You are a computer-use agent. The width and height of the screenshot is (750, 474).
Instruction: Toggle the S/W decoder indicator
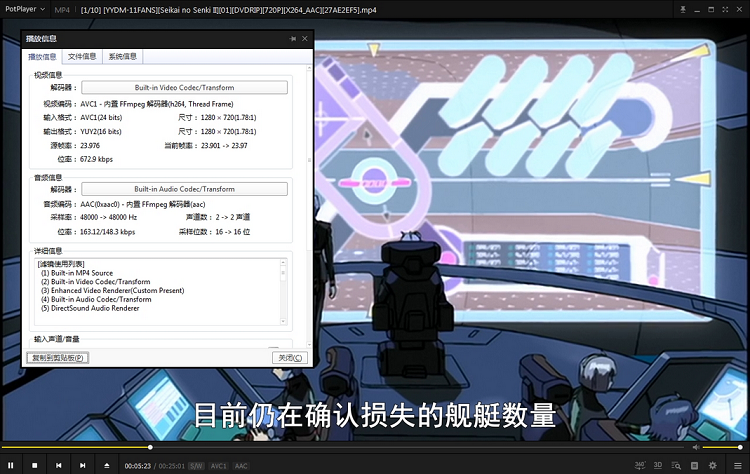pyautogui.click(x=196, y=466)
